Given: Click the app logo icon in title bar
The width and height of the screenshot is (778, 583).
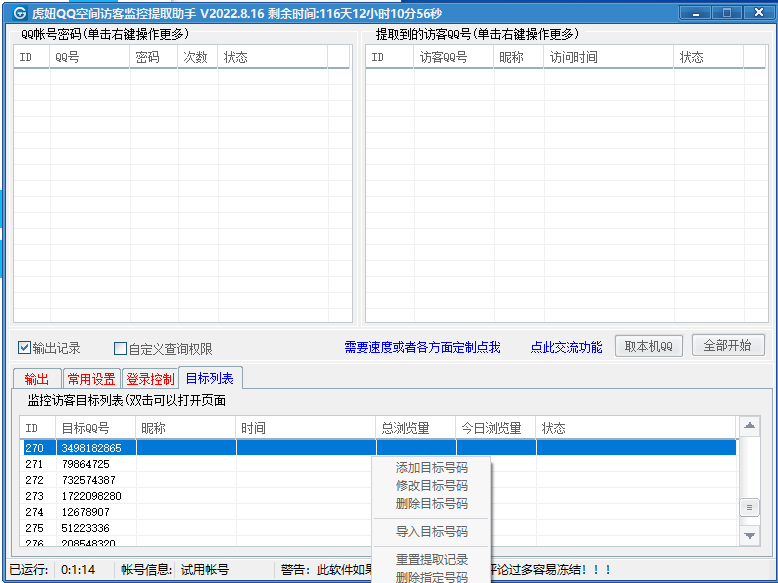Looking at the screenshot, I should tap(19, 13).
